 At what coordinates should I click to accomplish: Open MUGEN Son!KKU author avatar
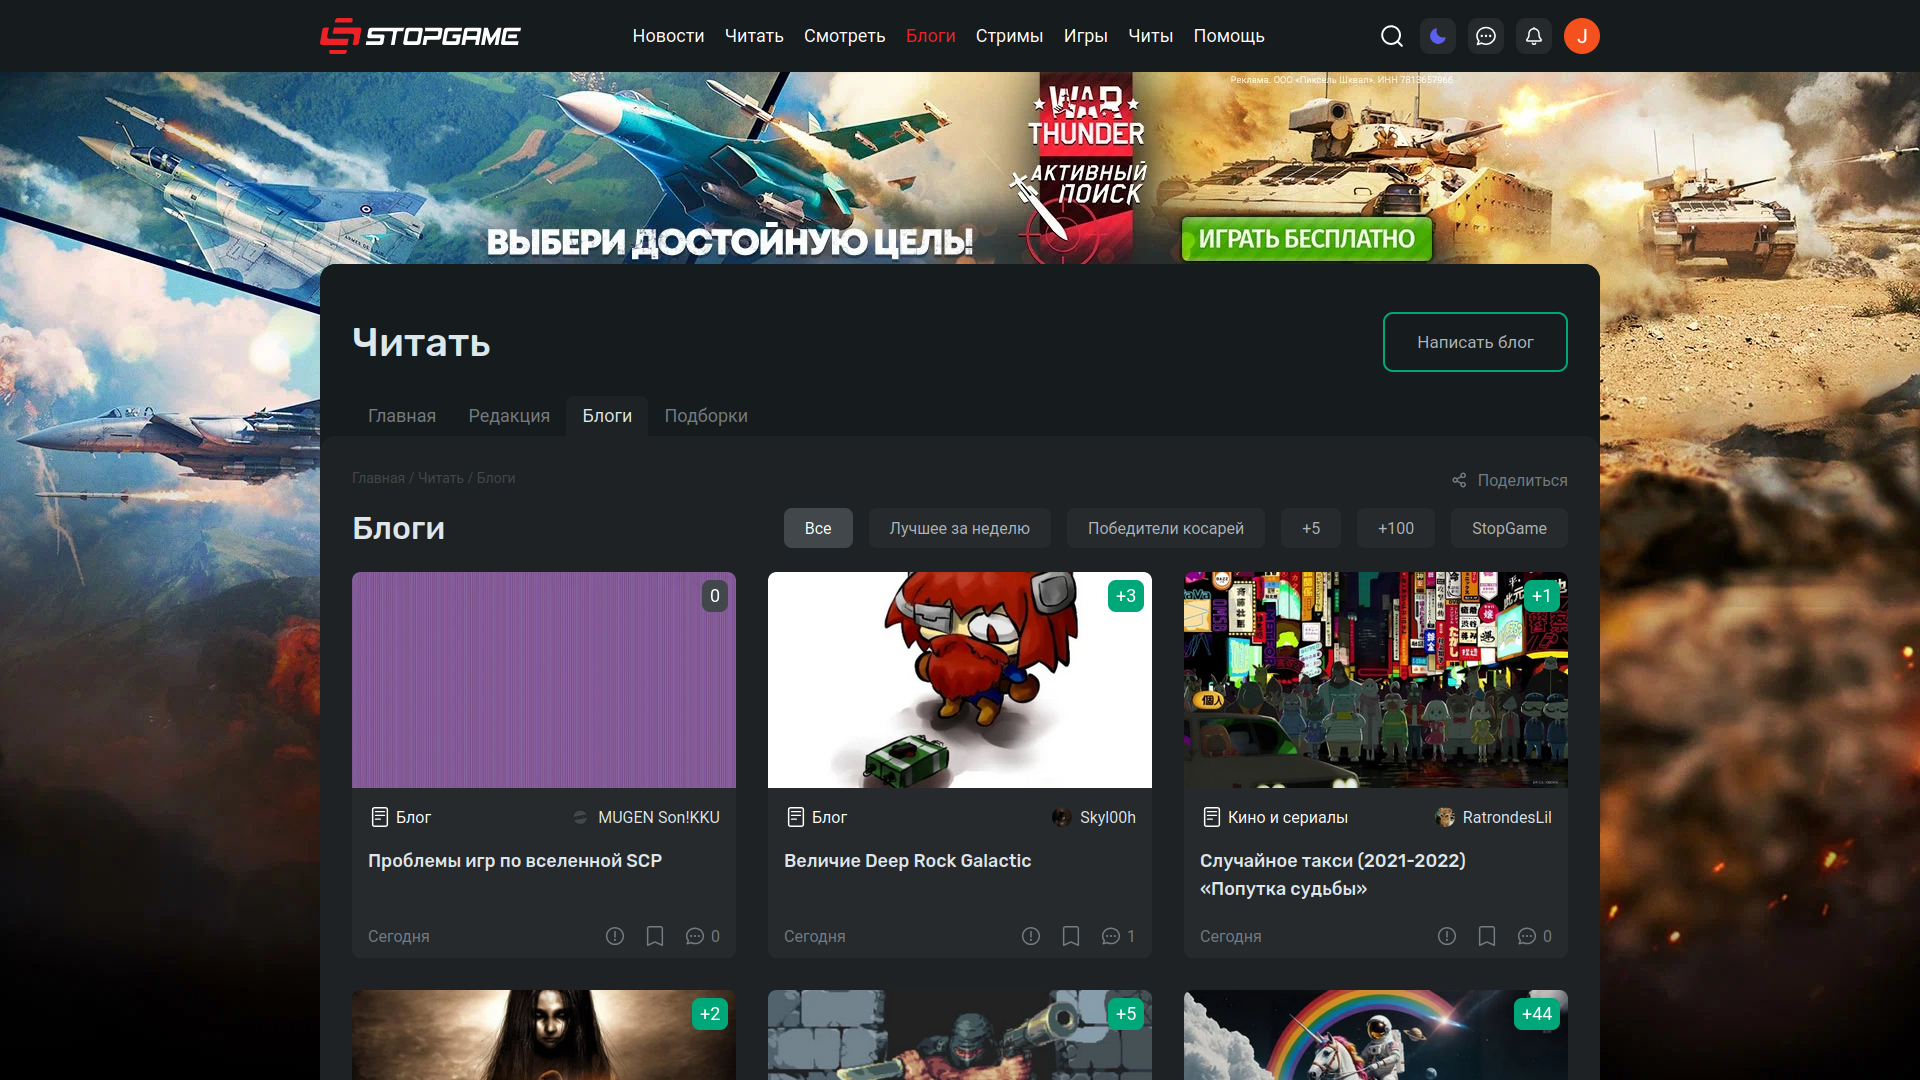tap(581, 817)
